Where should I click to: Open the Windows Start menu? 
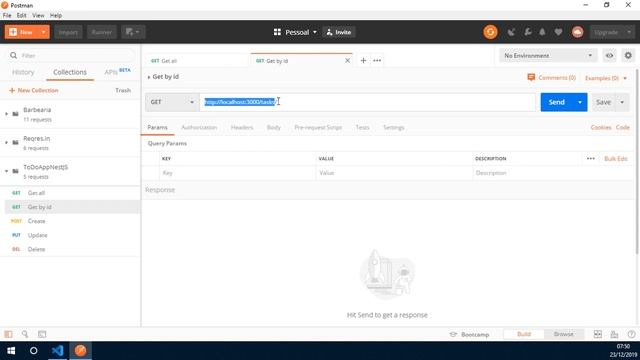11,351
